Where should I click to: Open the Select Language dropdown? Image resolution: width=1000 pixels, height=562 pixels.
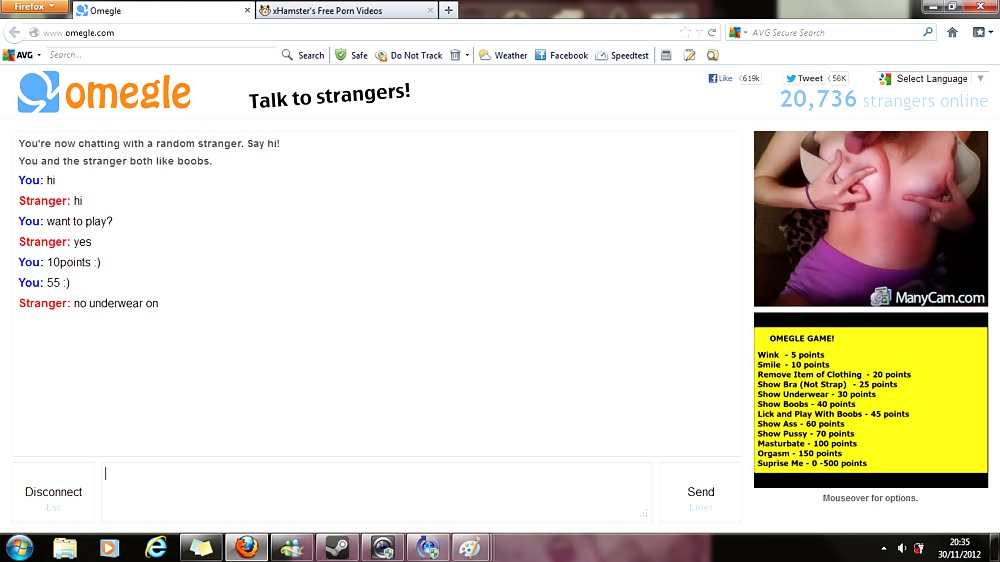924,78
